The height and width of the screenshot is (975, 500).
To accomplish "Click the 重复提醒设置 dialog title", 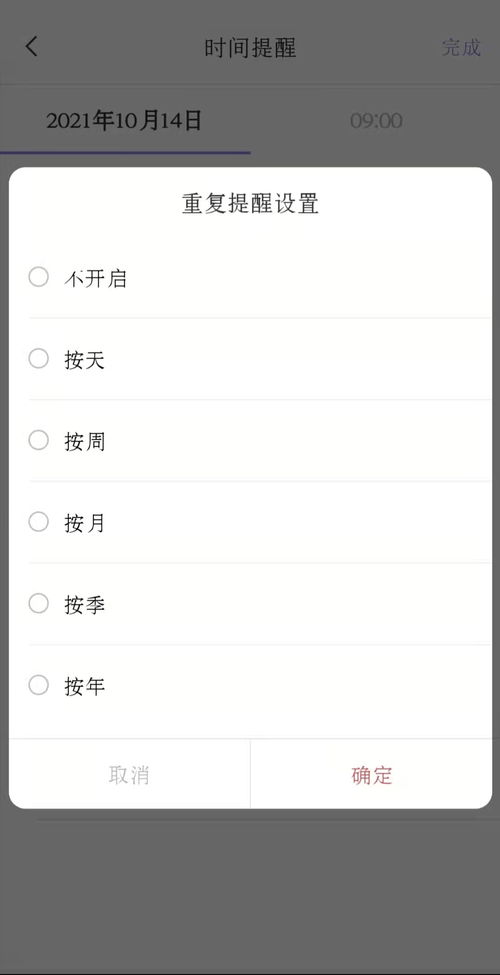I will coord(250,203).
